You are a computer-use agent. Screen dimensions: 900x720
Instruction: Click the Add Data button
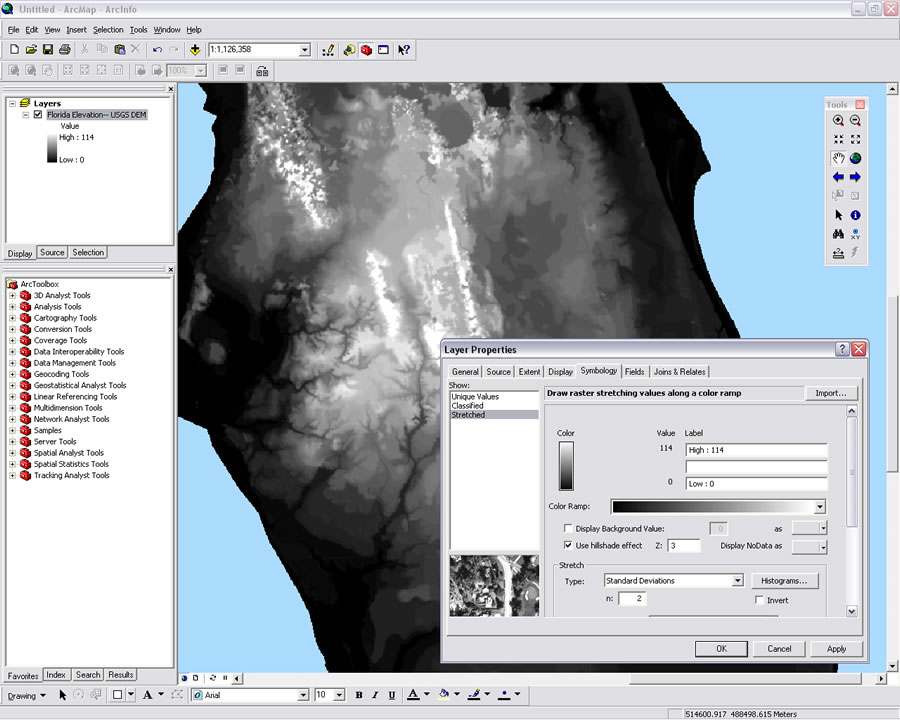194,49
